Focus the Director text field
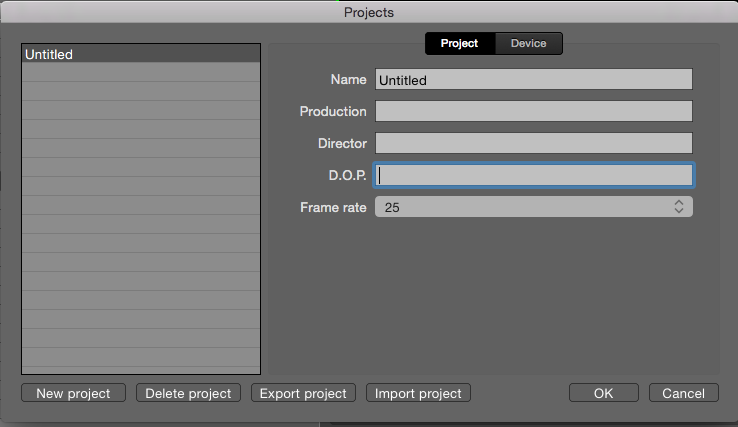The image size is (738, 427). (533, 143)
